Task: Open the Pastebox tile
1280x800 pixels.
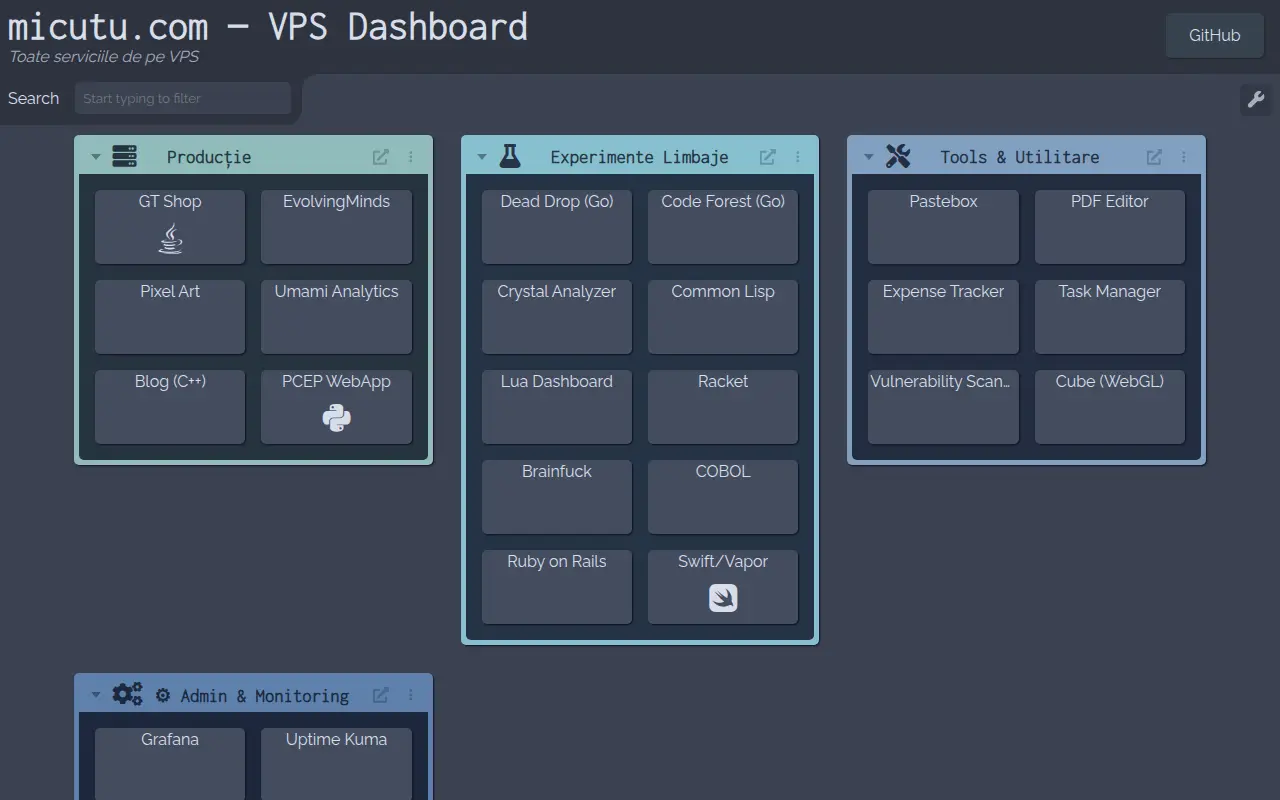Action: tap(943, 227)
